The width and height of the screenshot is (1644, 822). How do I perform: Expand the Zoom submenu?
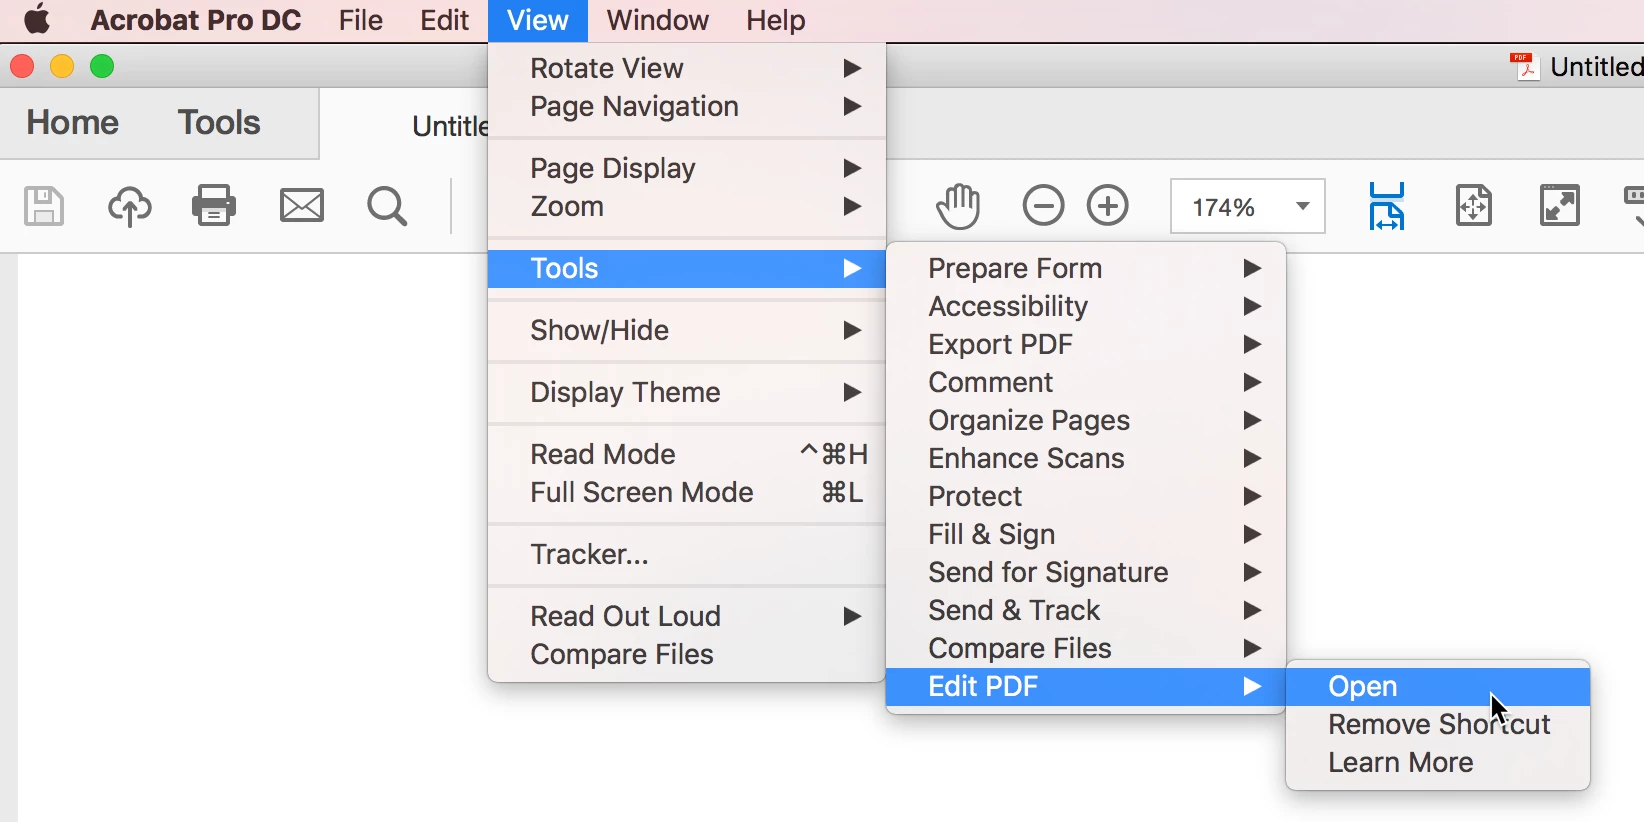pos(687,206)
